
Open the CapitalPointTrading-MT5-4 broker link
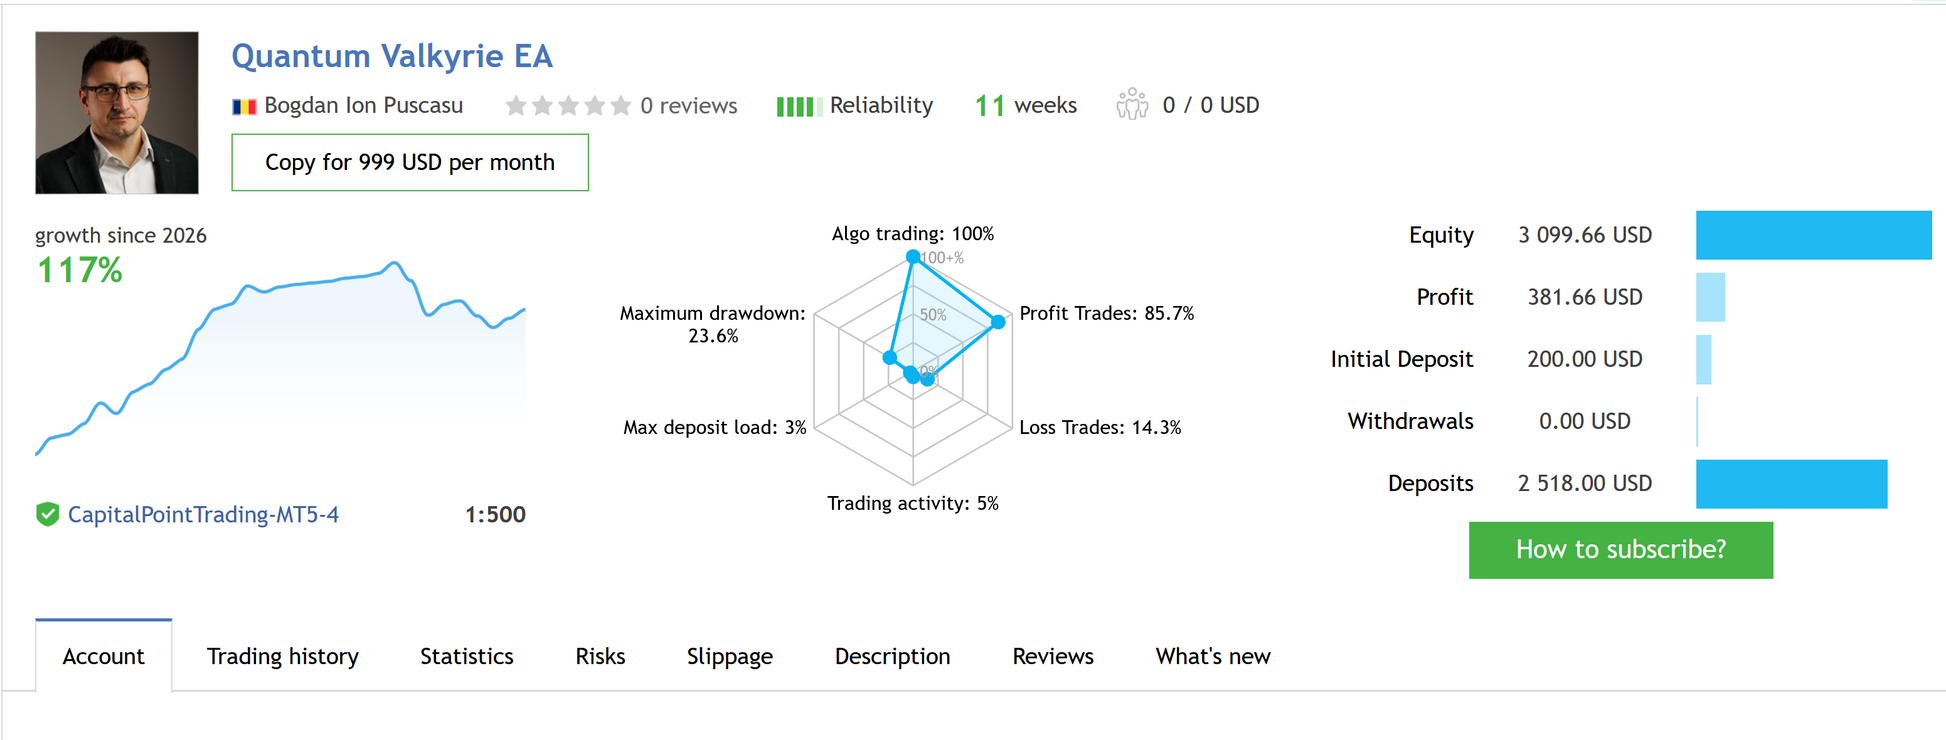click(x=203, y=514)
